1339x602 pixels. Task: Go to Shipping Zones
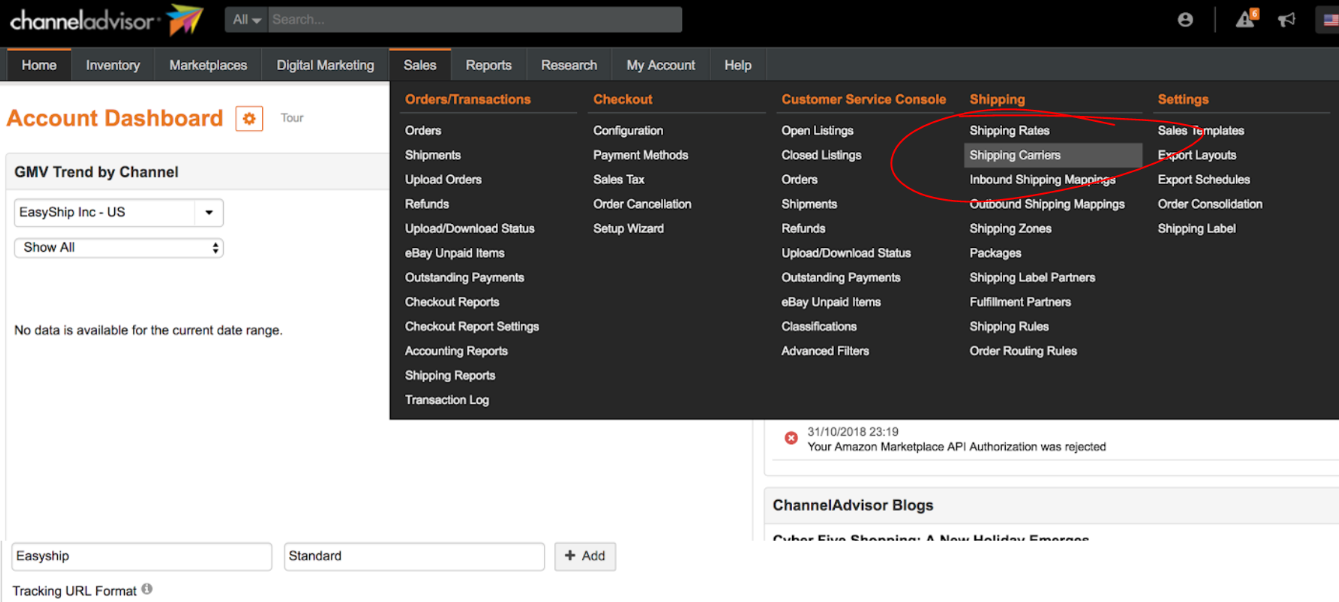[x=1010, y=229]
